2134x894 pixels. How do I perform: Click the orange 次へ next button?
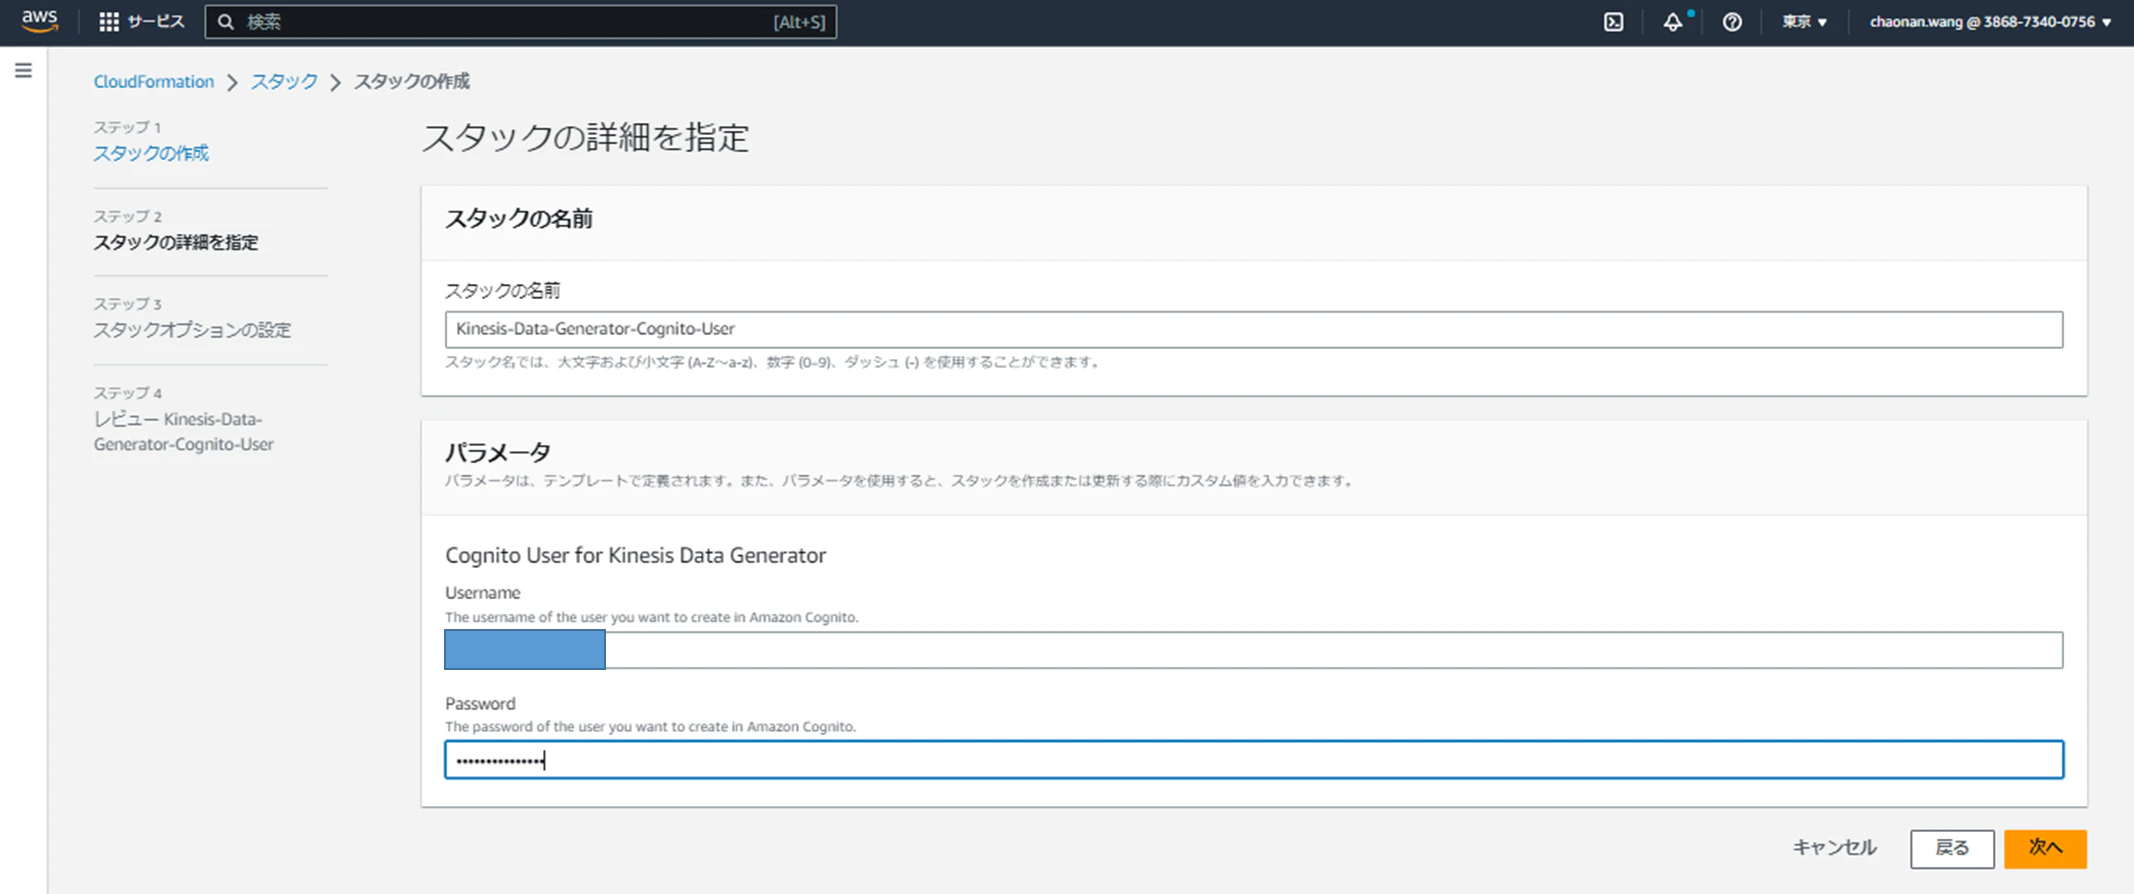pos(2045,848)
